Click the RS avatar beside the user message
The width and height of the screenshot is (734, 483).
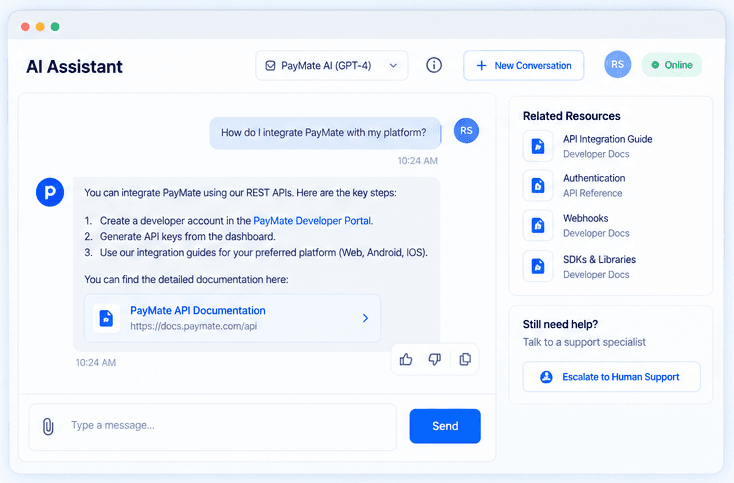466,131
